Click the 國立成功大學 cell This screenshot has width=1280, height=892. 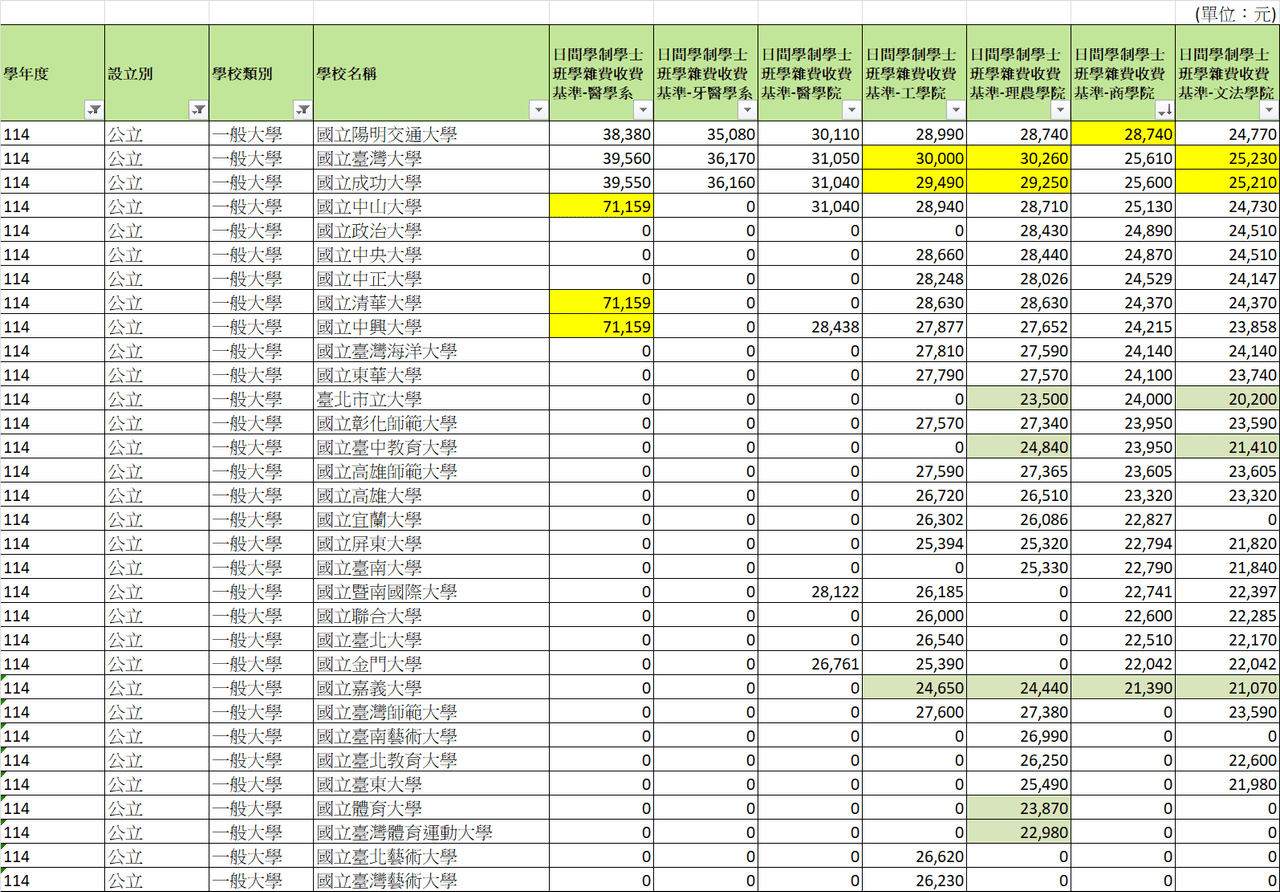point(431,182)
